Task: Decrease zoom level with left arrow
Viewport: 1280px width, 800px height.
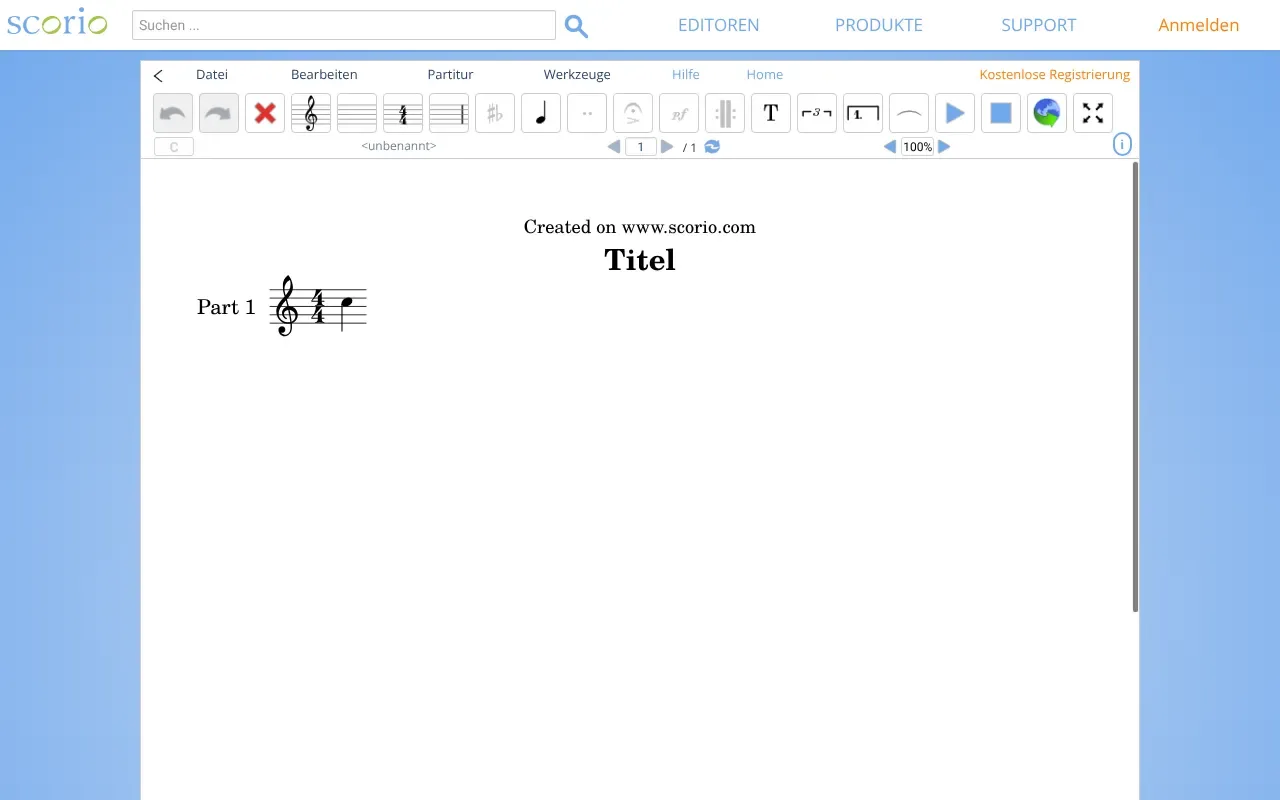Action: pyautogui.click(x=889, y=147)
